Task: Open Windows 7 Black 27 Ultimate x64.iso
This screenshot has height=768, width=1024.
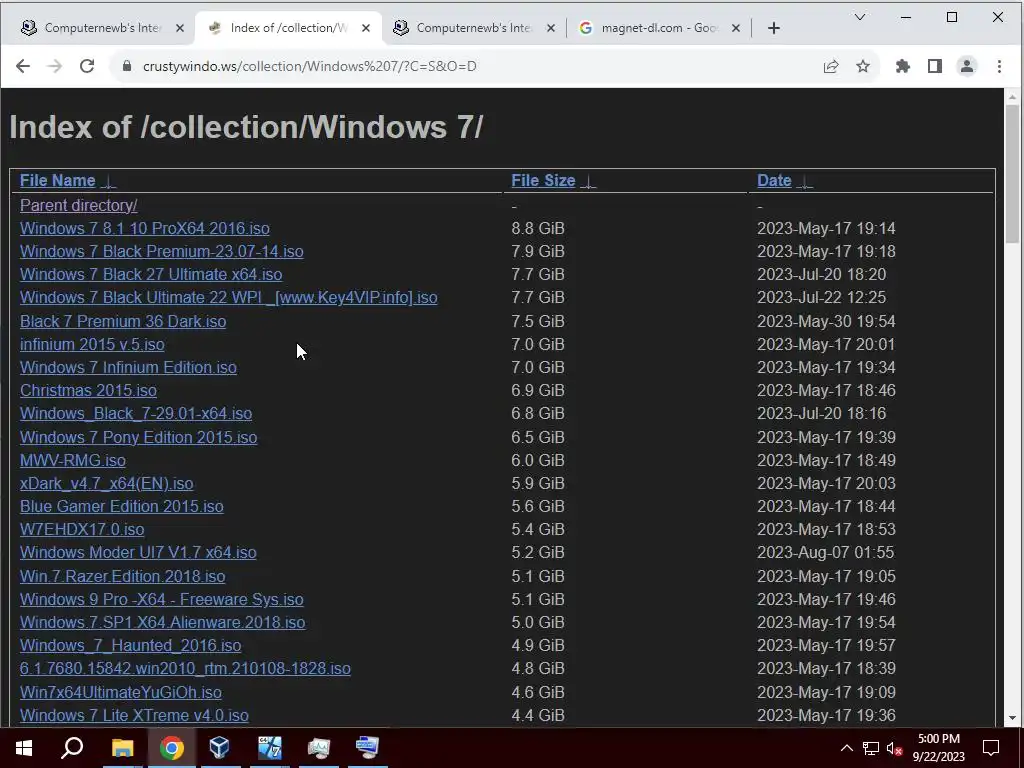Action: (151, 274)
